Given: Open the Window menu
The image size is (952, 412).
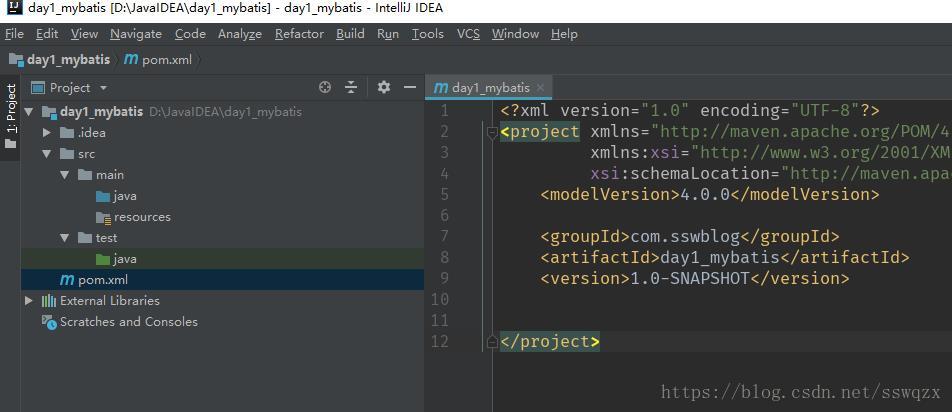Looking at the screenshot, I should point(515,34).
